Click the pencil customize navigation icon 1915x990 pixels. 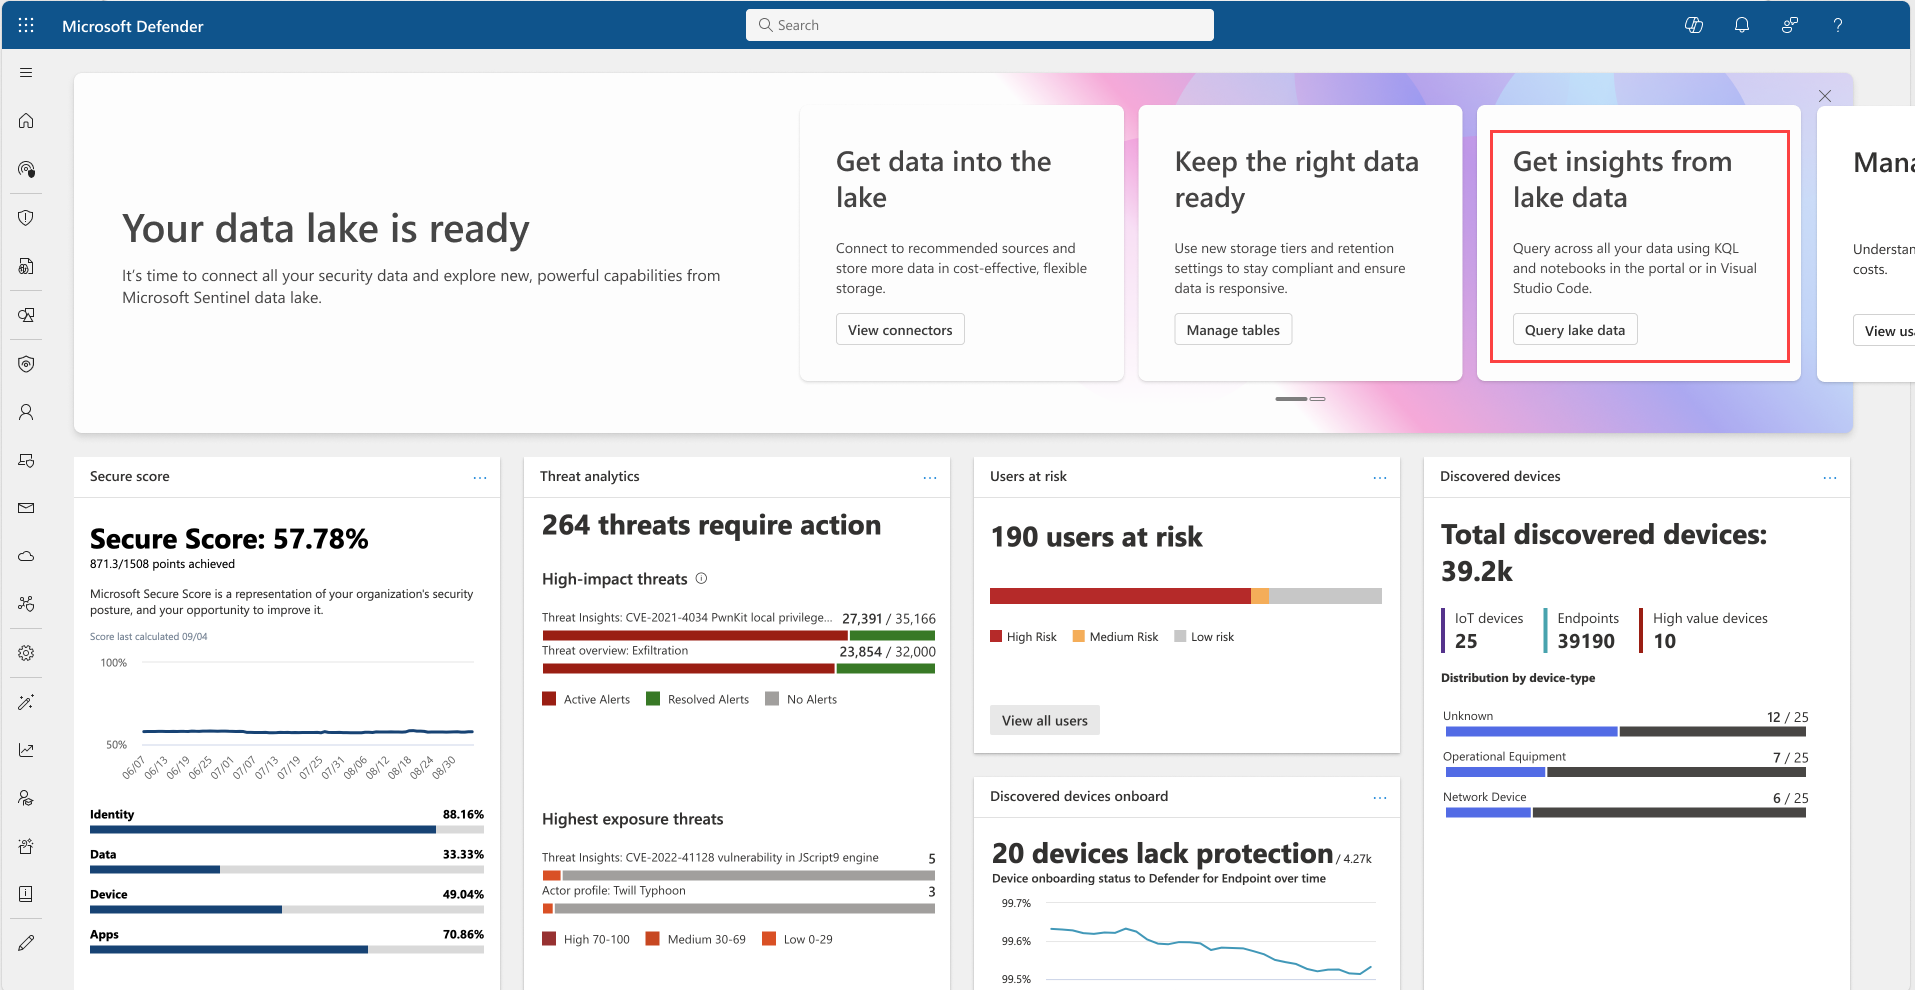(x=26, y=943)
